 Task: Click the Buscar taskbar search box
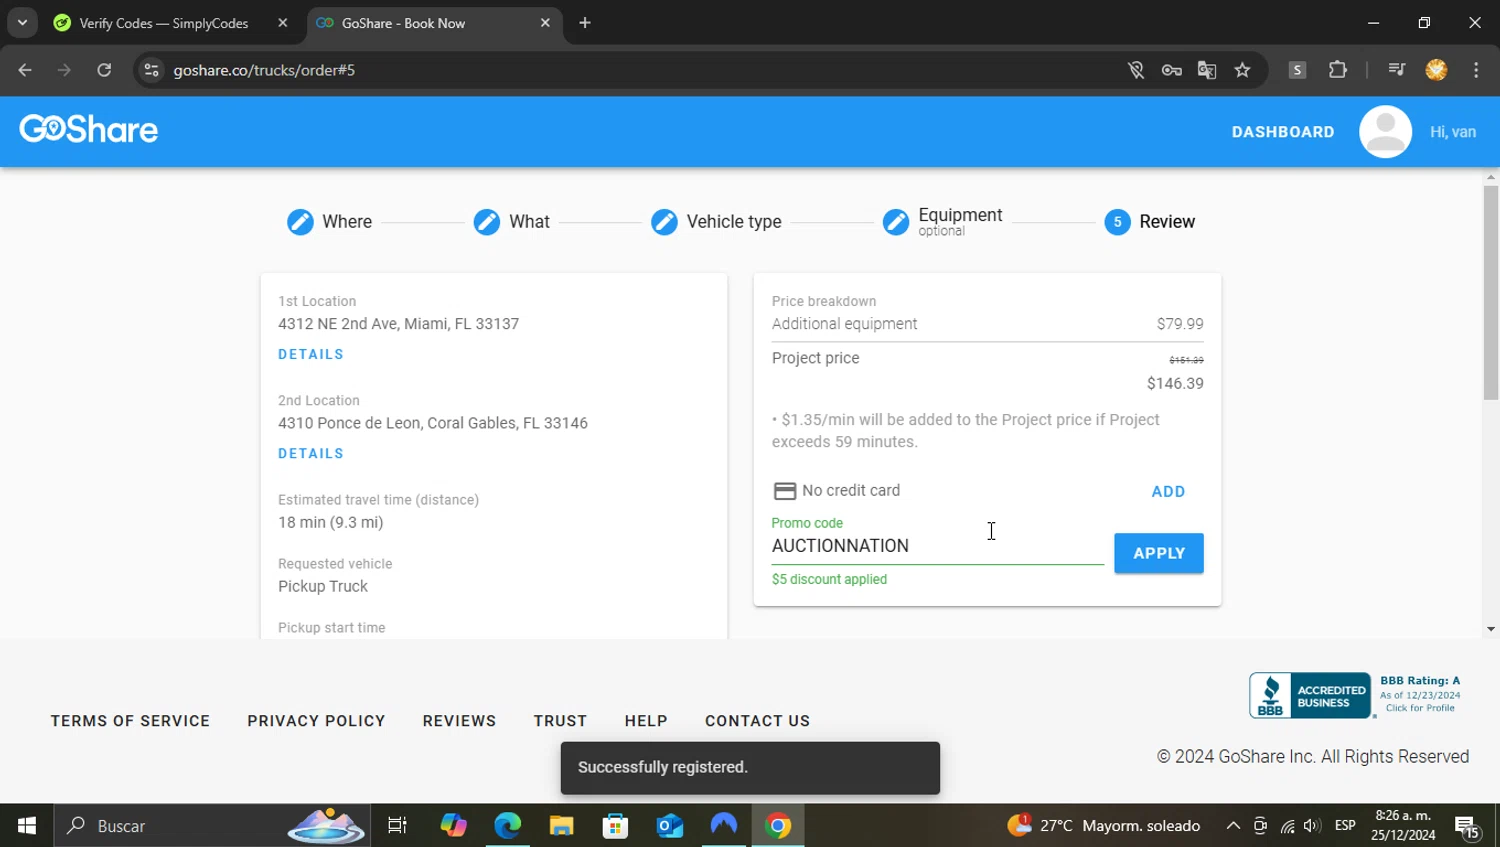tap(212, 826)
